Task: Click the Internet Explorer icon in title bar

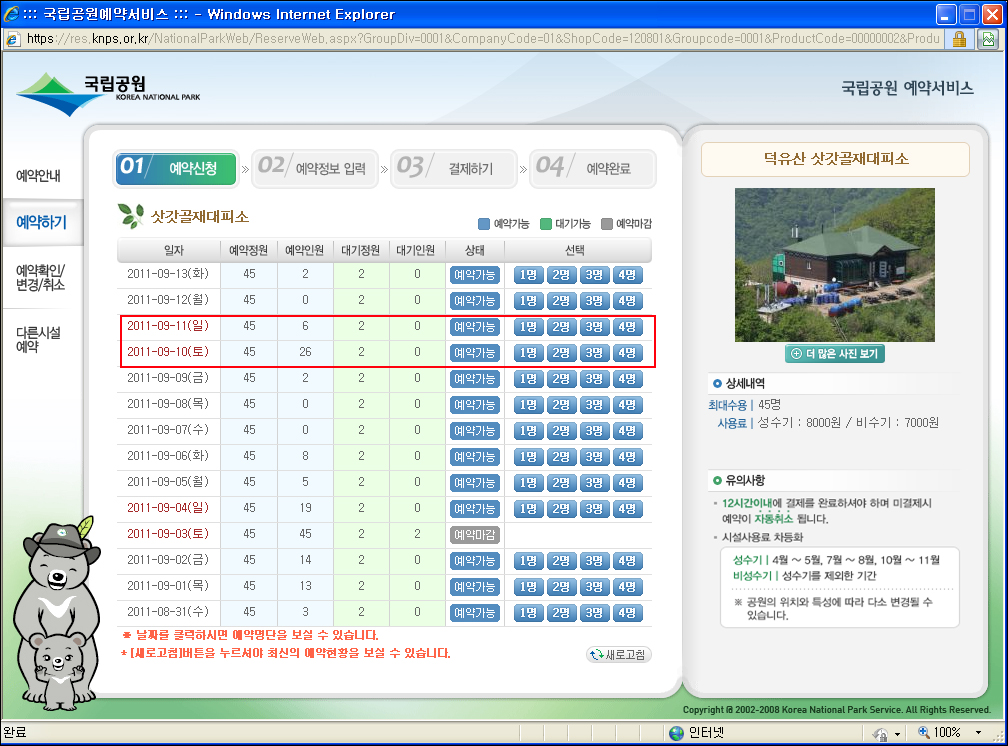Action: tap(13, 14)
